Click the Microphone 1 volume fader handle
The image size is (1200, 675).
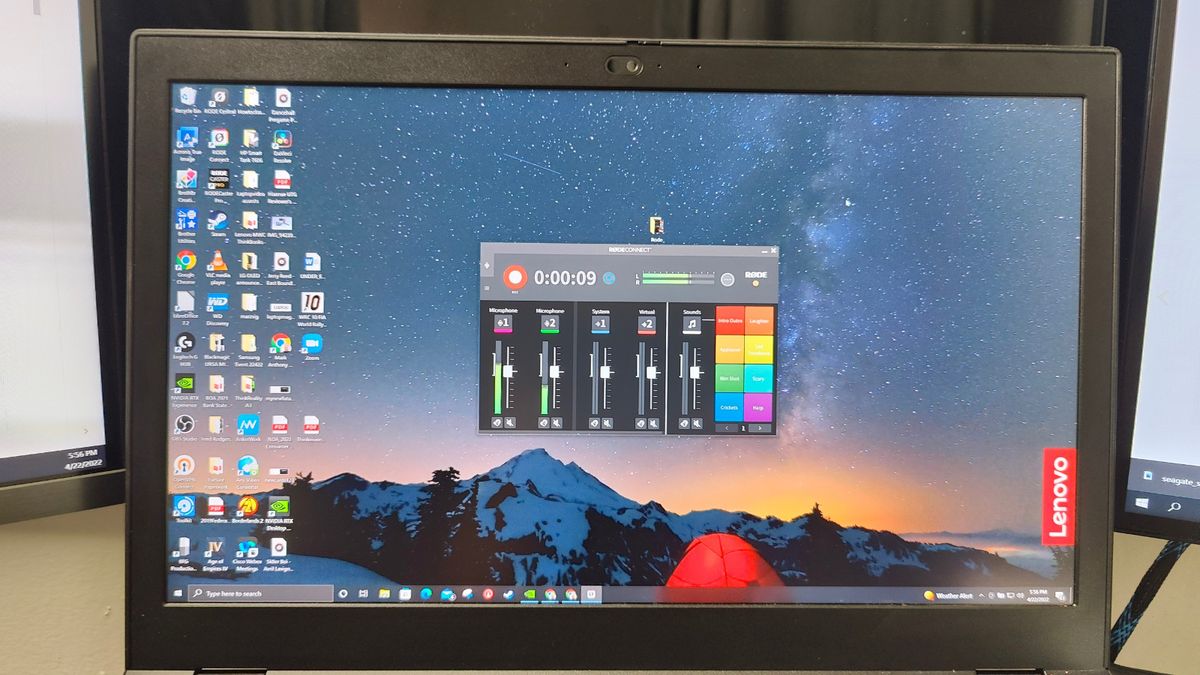point(508,371)
